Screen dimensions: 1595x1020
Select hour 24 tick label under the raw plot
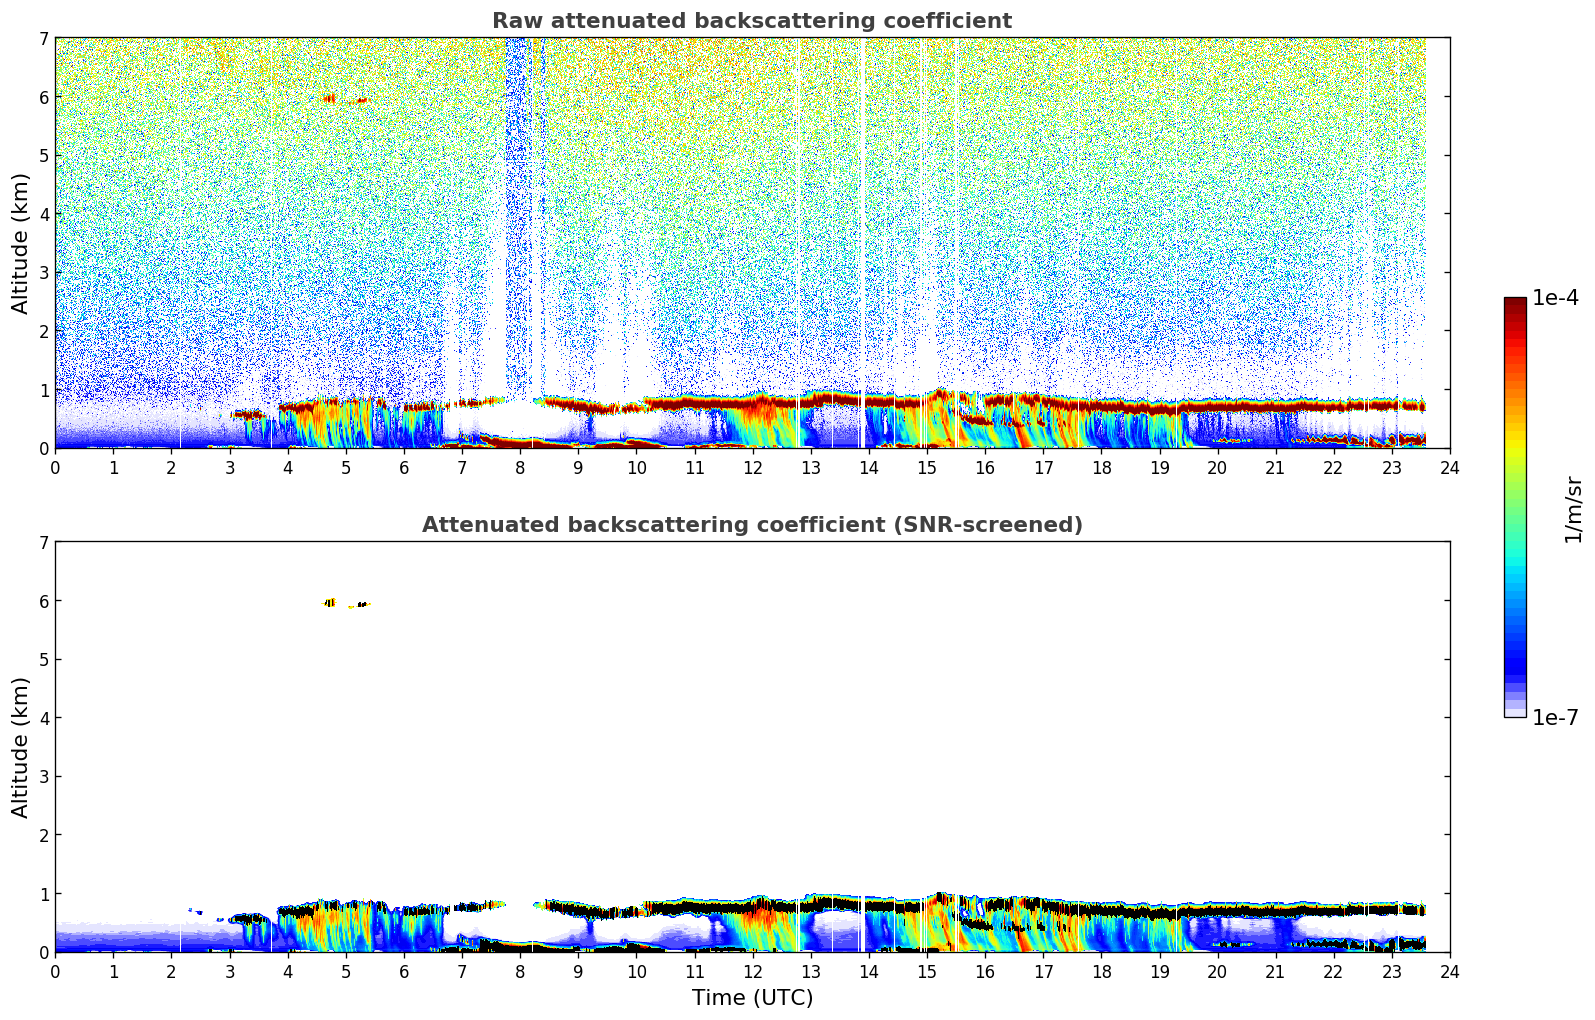coord(1449,468)
